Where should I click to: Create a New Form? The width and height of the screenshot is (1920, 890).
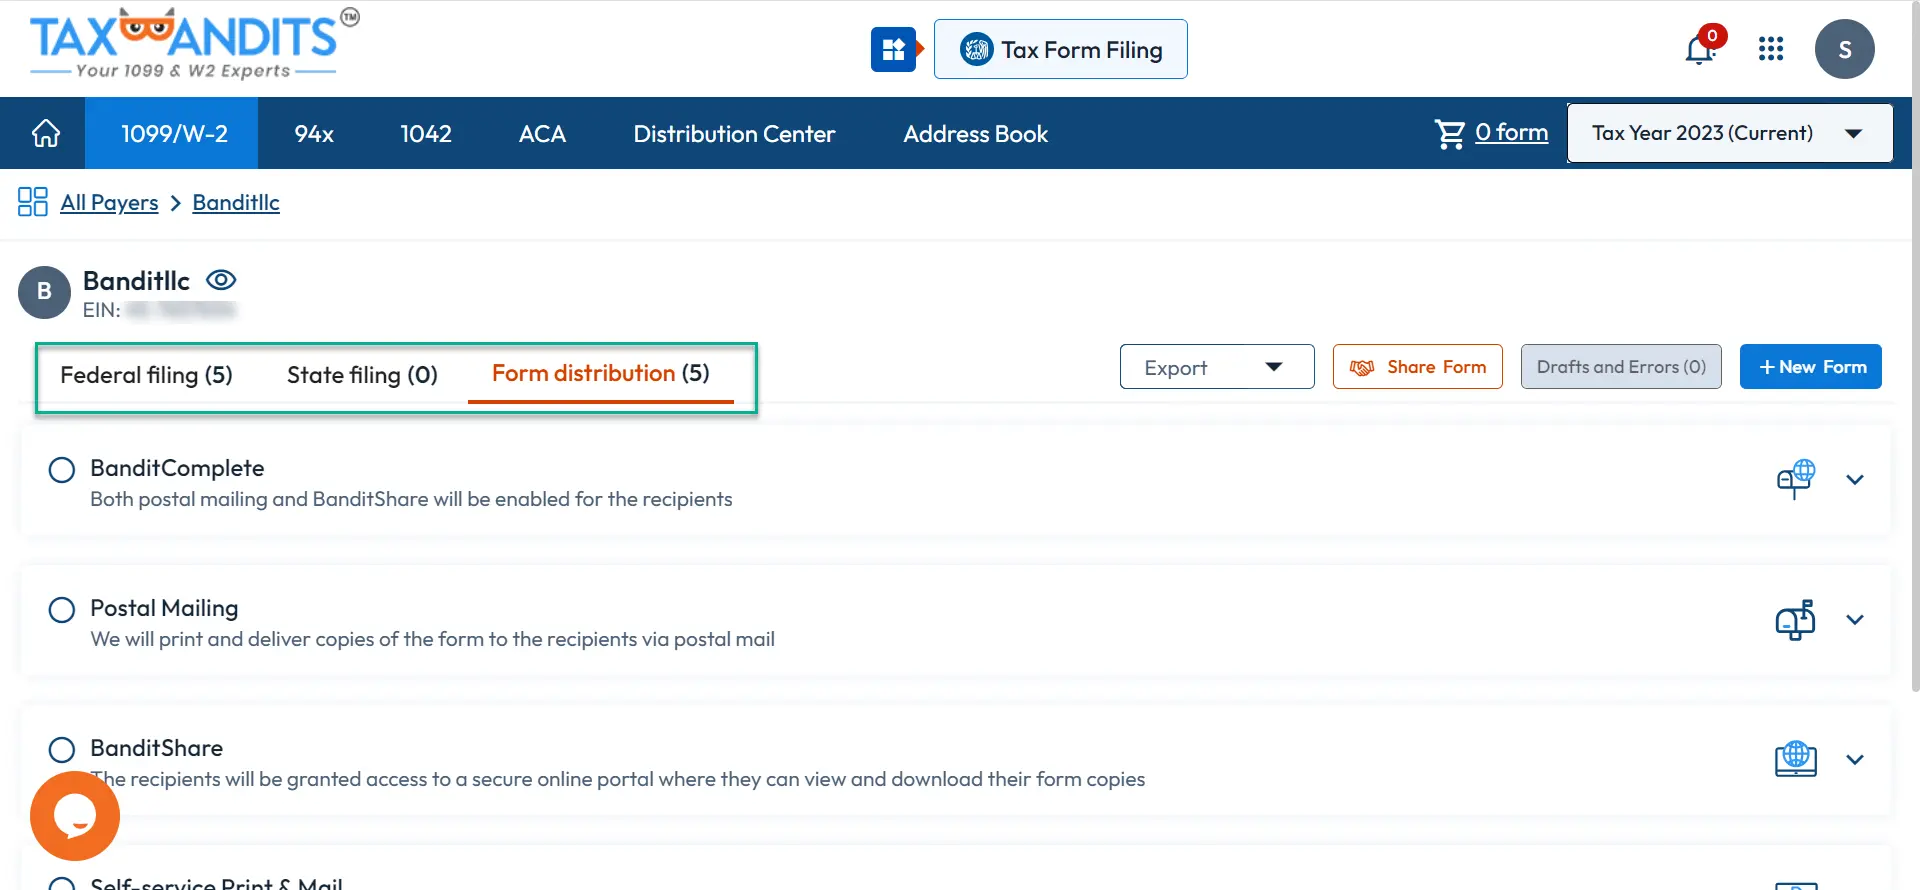pyautogui.click(x=1811, y=367)
